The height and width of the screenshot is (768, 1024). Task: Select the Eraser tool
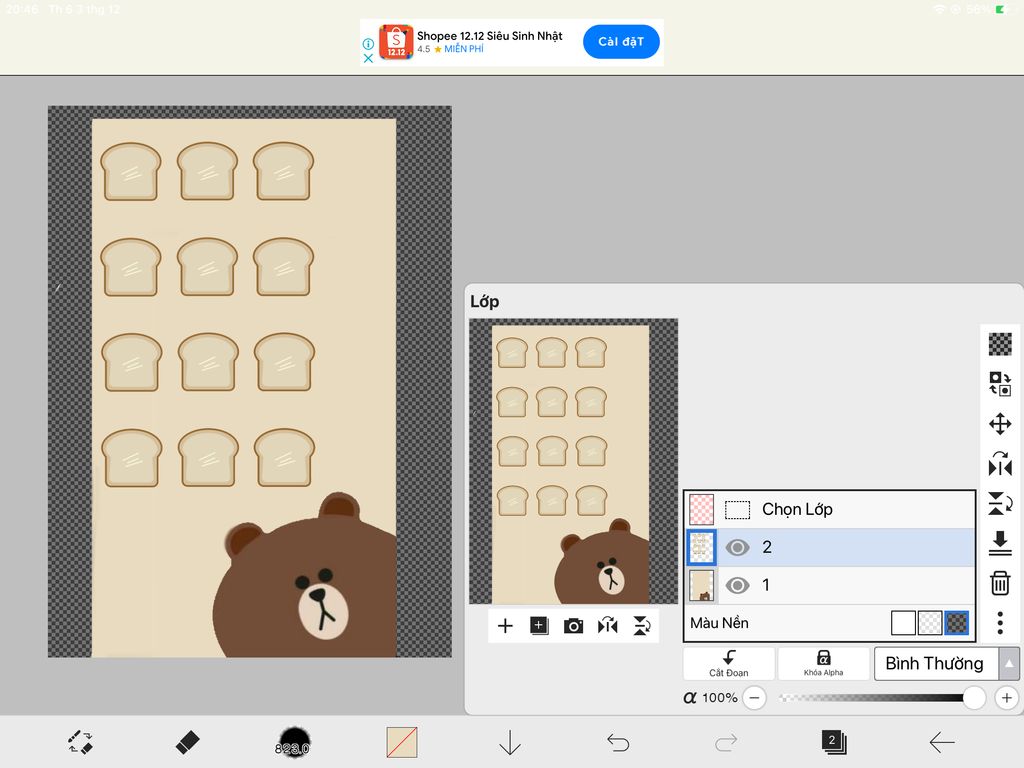(187, 743)
